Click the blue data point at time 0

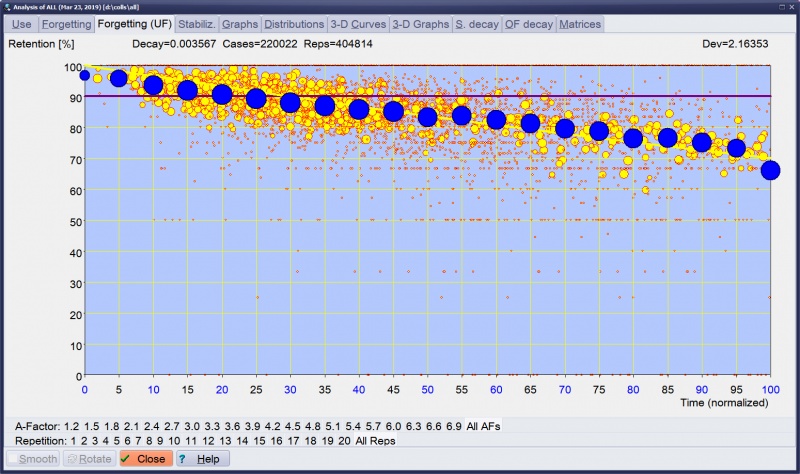point(85,76)
